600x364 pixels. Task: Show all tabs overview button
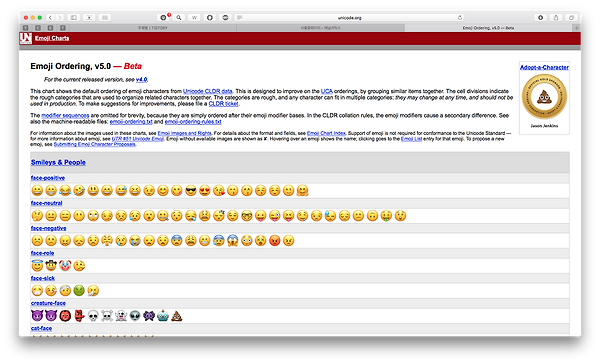pyautogui.click(x=571, y=18)
